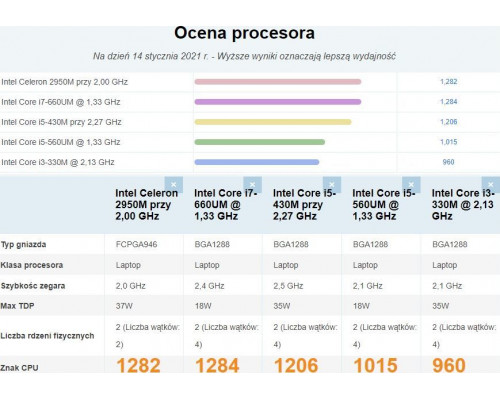Remove Intel Celeron 2950M column with X icon
Image resolution: width=500 pixels, height=400 pixels.
[174, 185]
